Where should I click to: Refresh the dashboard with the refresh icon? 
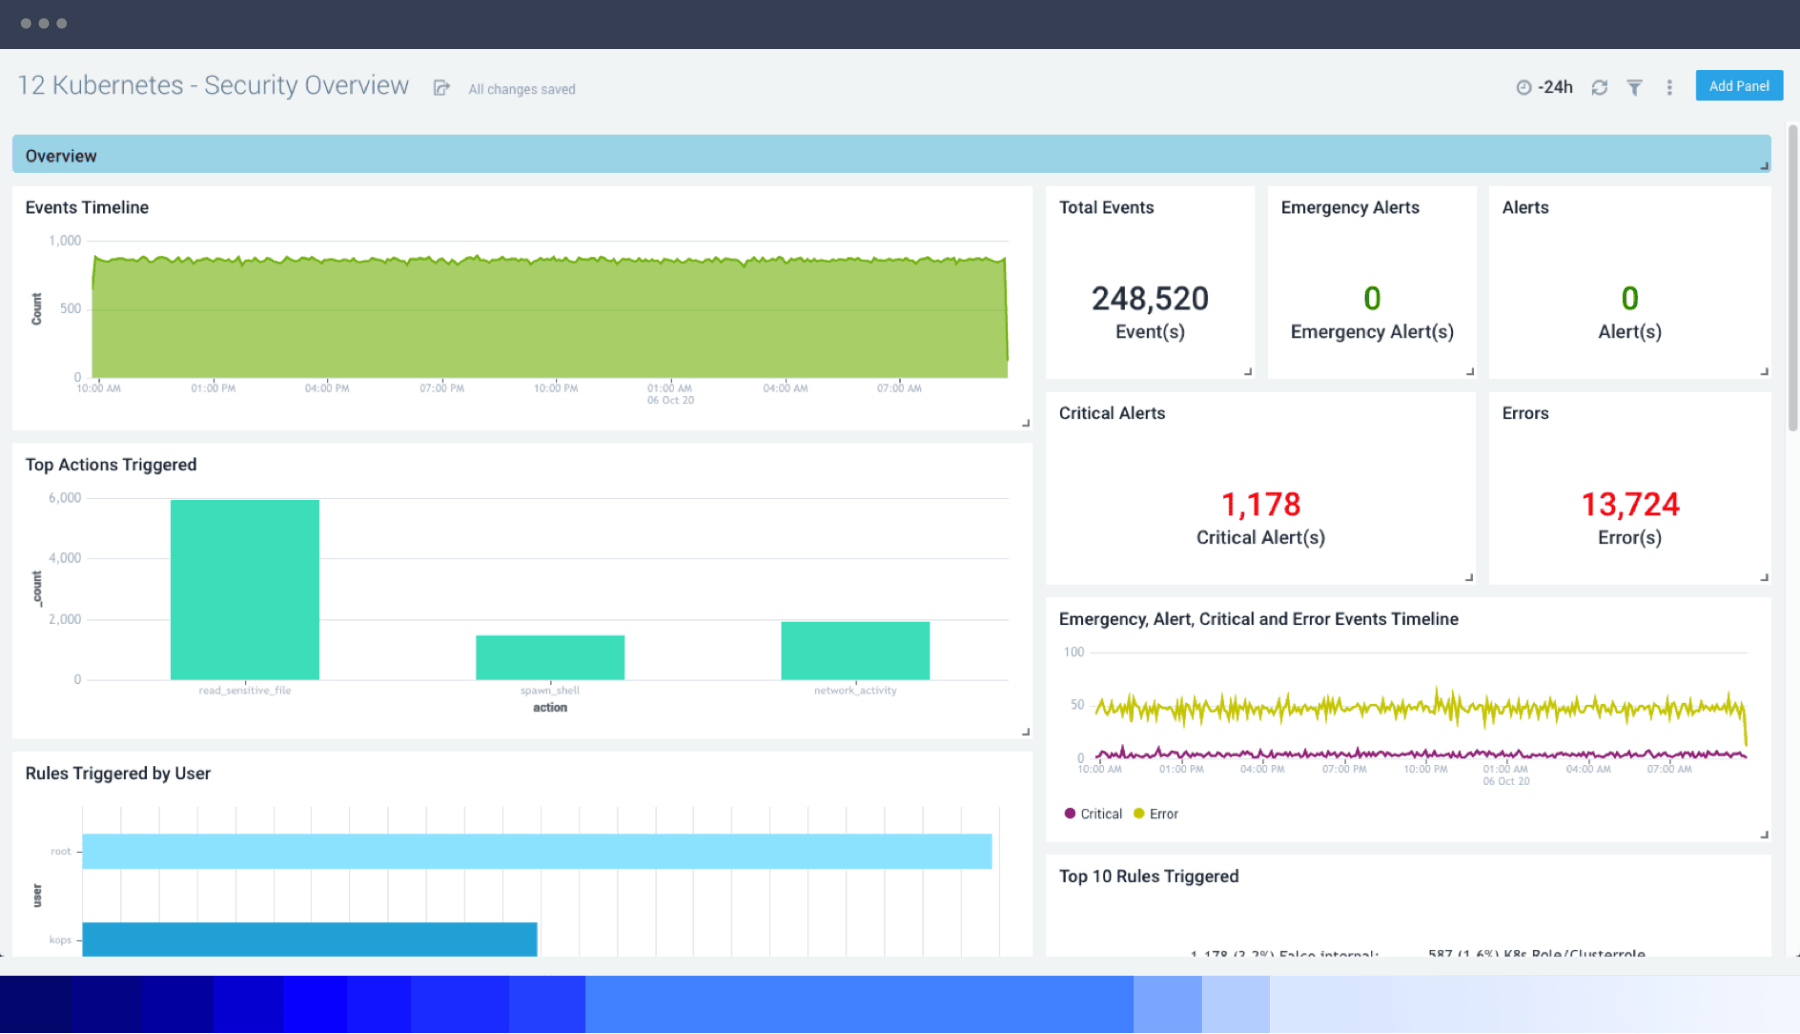pos(1599,88)
